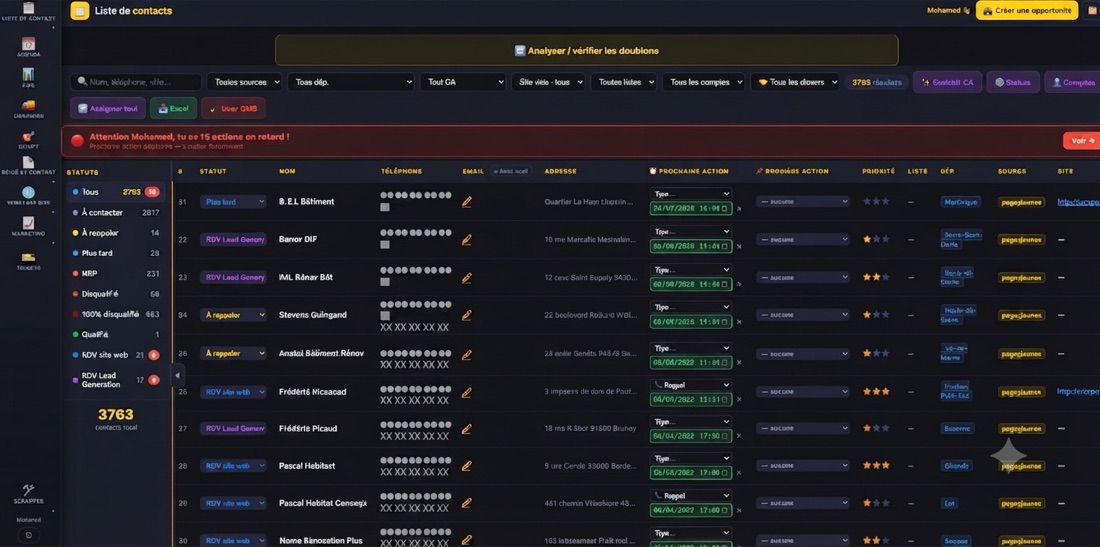
Task: Open the Scrapper tool in sidebar
Action: [x=28, y=494]
